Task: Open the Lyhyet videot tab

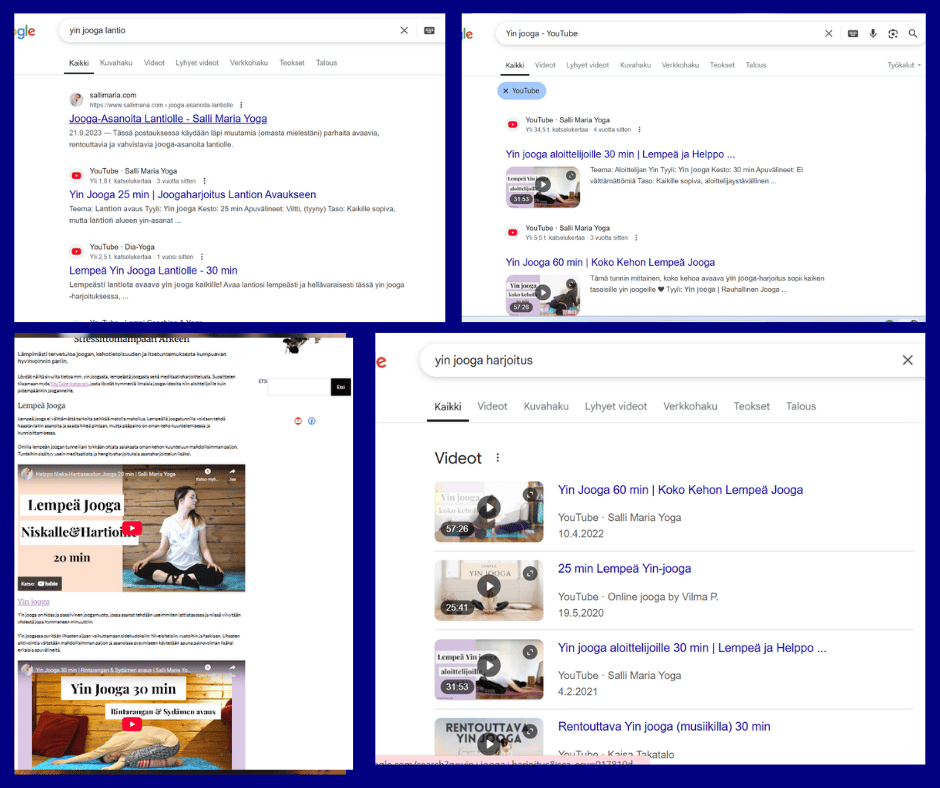Action: click(x=196, y=62)
